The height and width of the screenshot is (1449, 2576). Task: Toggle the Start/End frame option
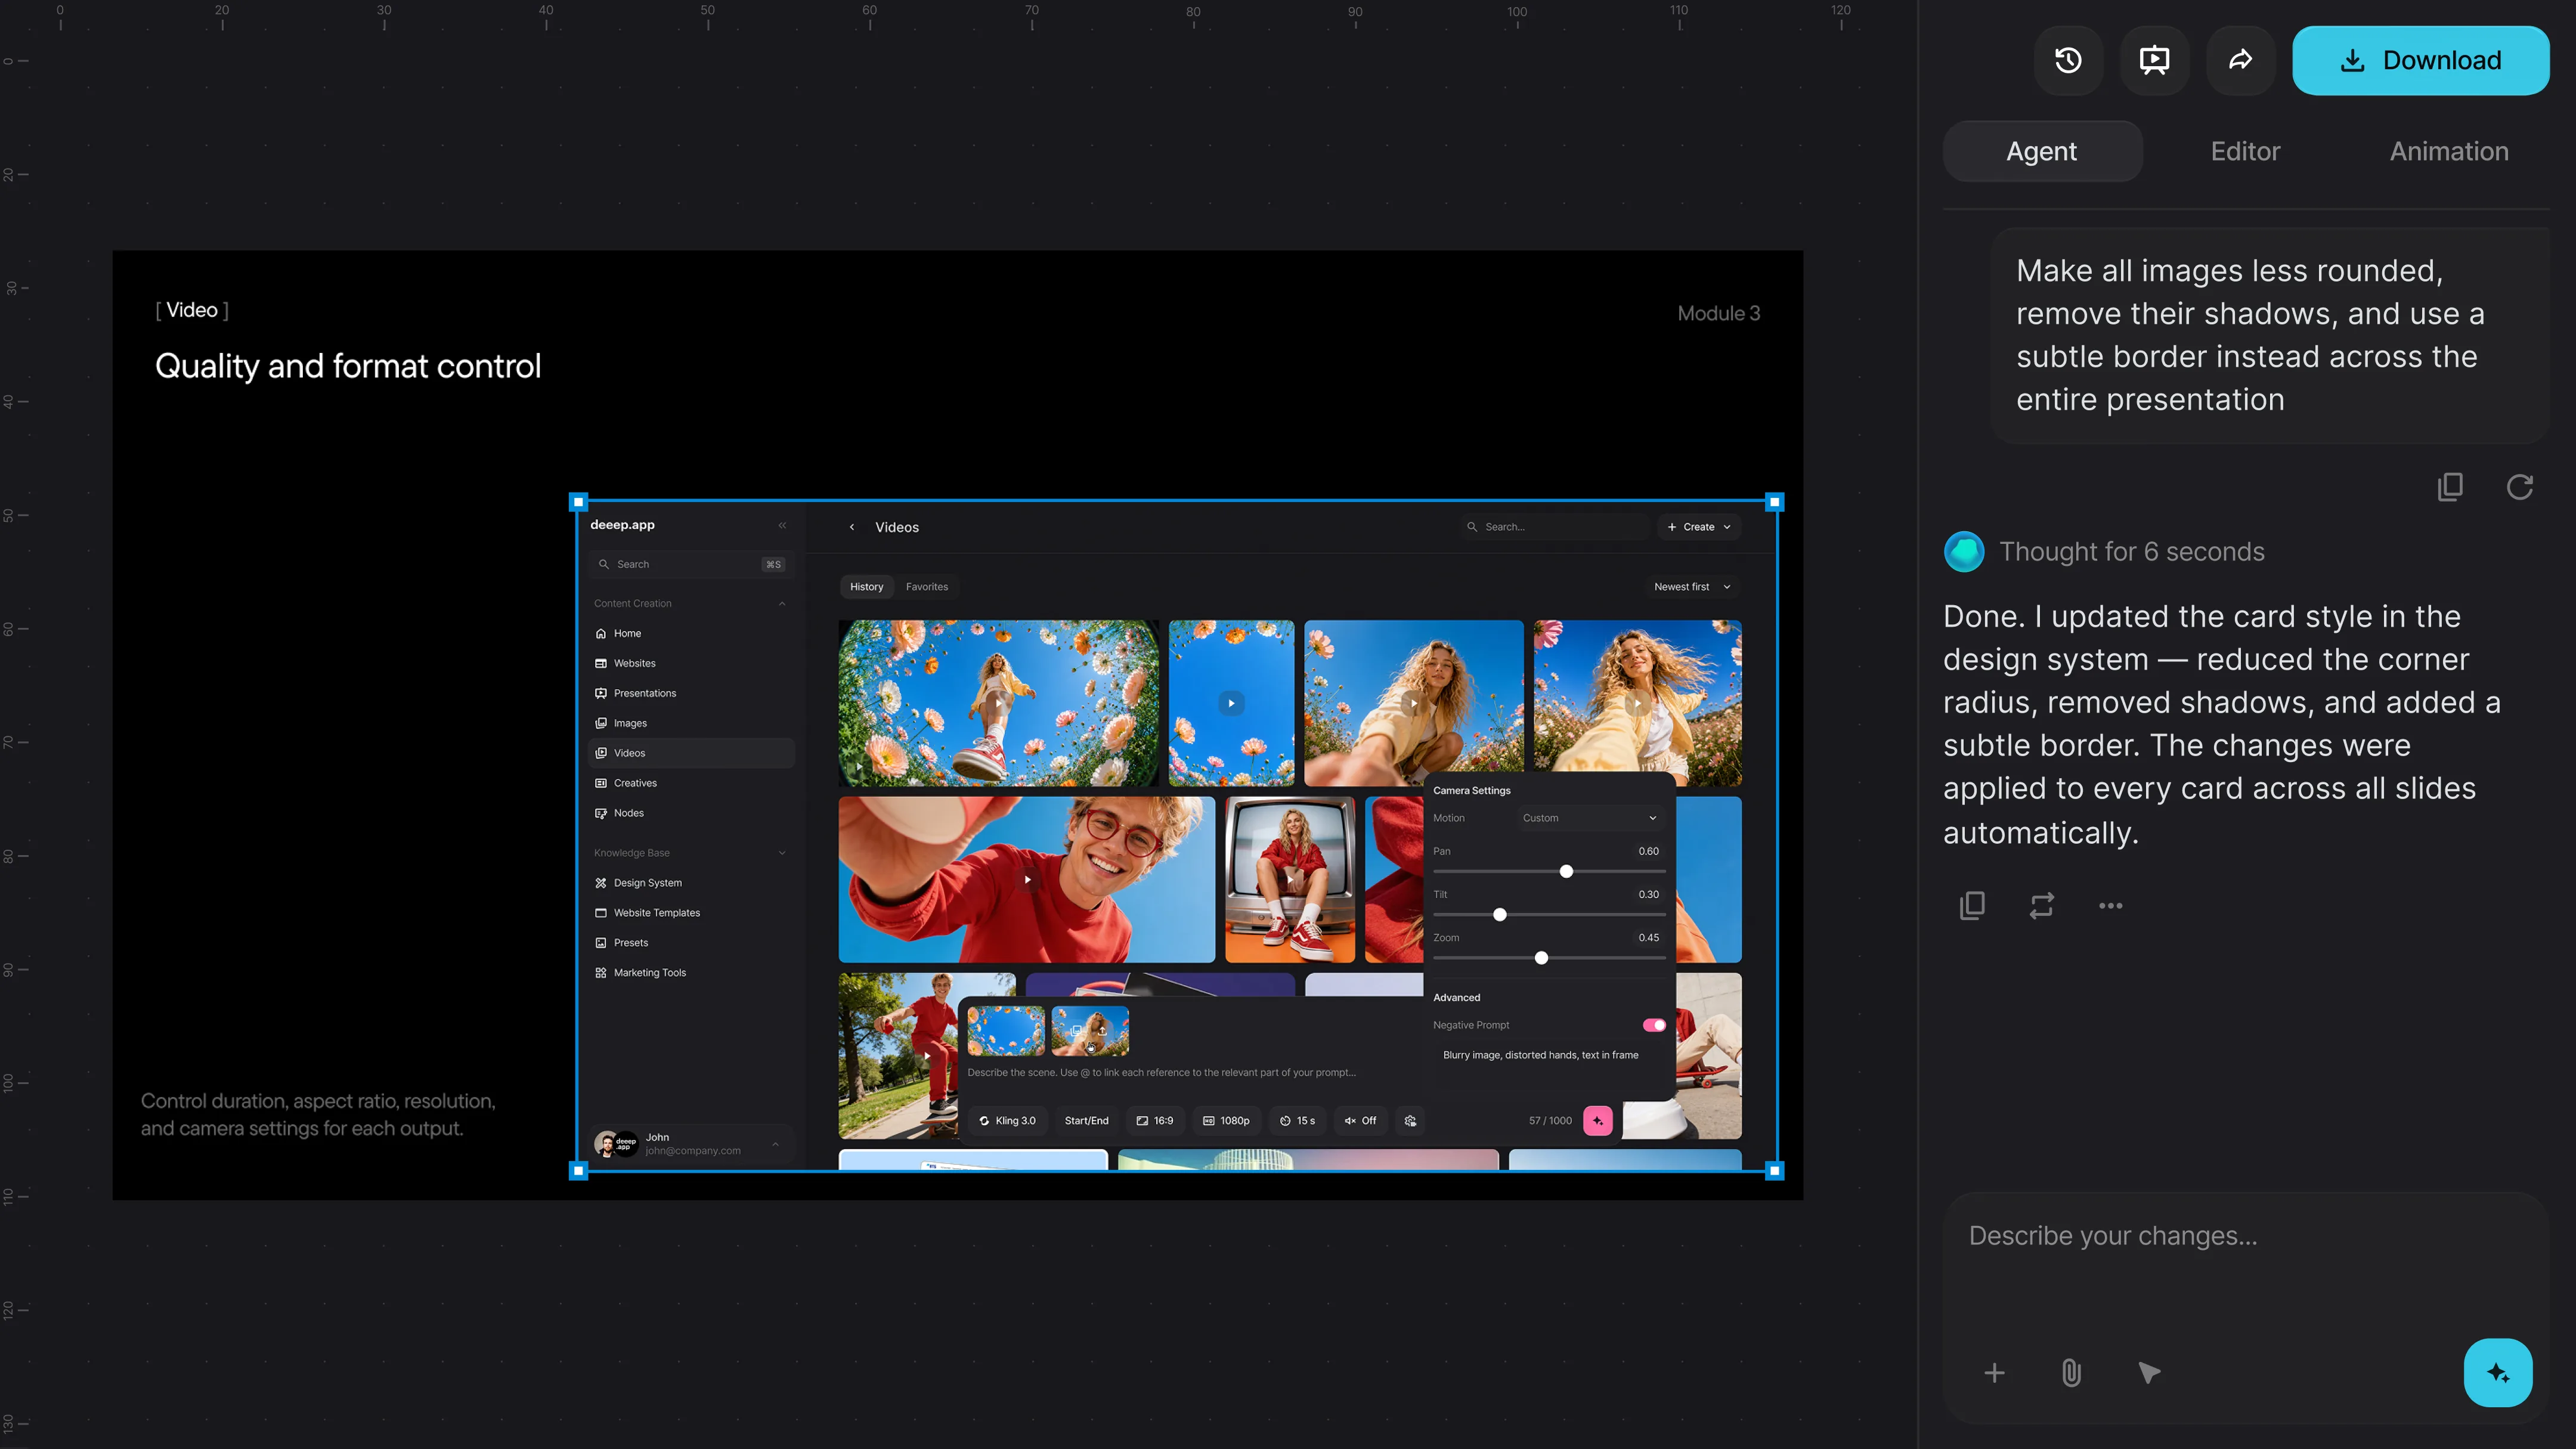pyautogui.click(x=1086, y=1121)
